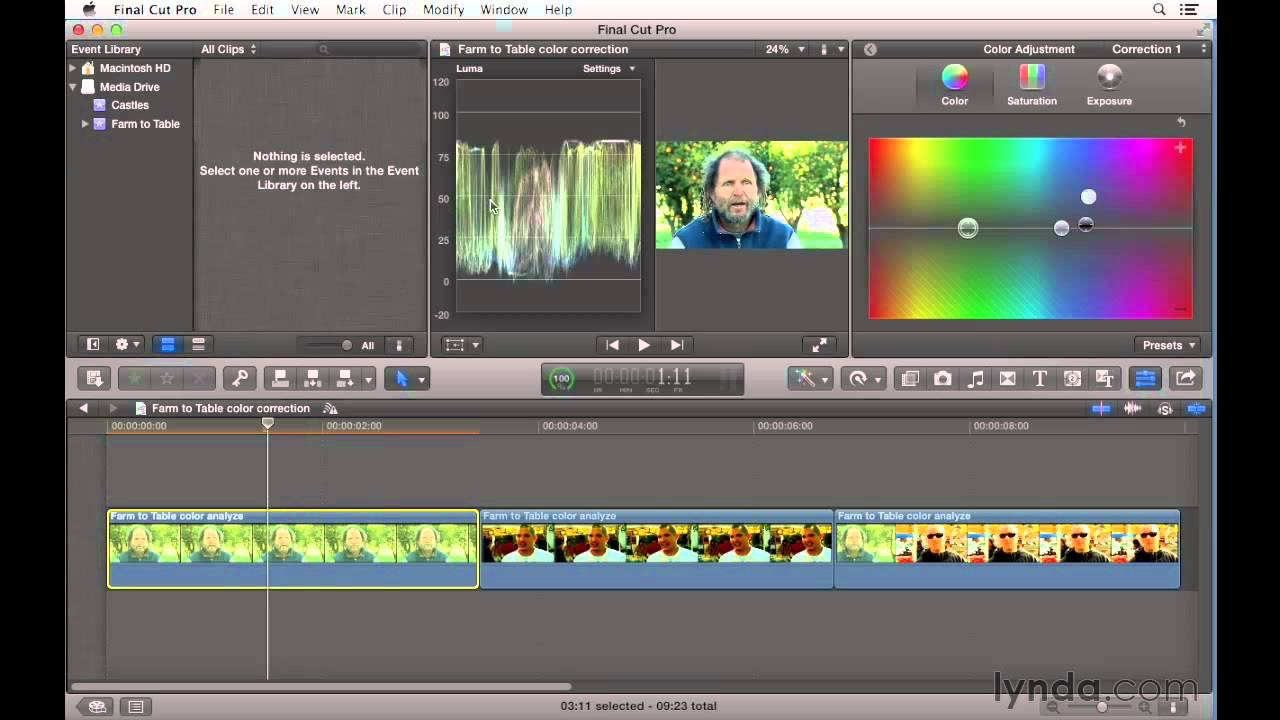1280x720 pixels.
Task: Click the timeline playhead marker
Action: [x=267, y=424]
